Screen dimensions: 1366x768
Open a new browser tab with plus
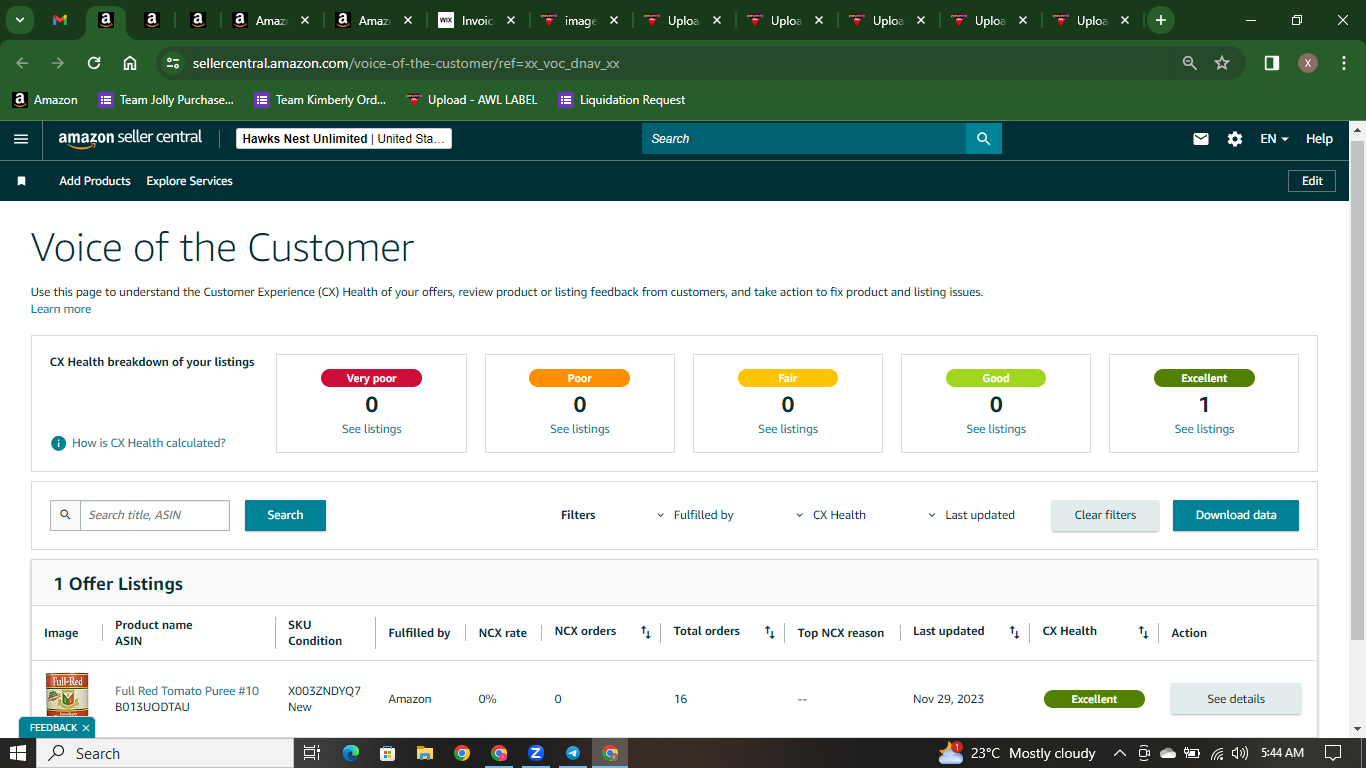tap(1160, 20)
